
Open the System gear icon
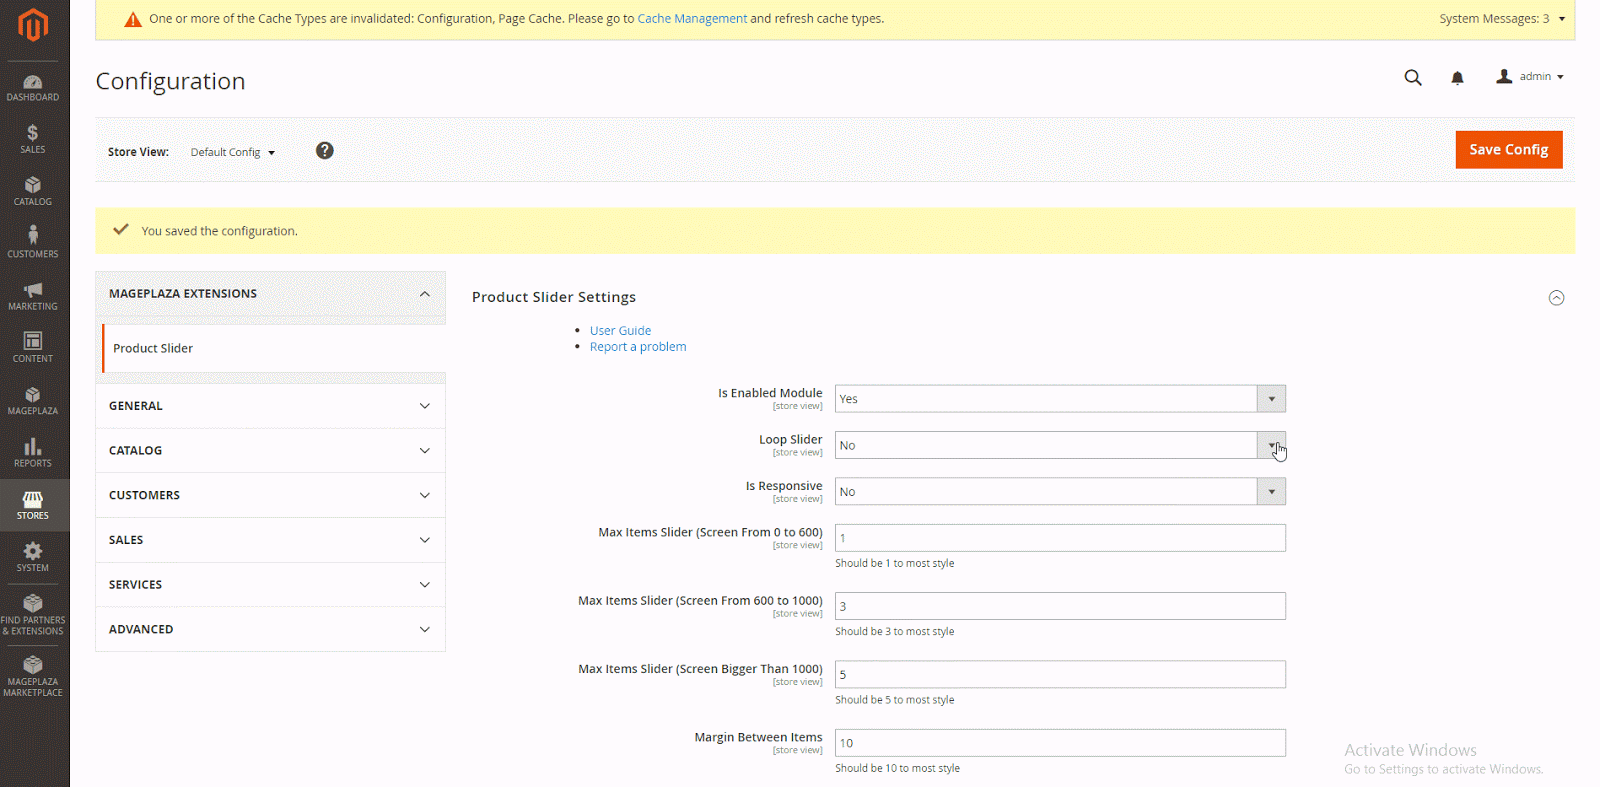(x=33, y=557)
